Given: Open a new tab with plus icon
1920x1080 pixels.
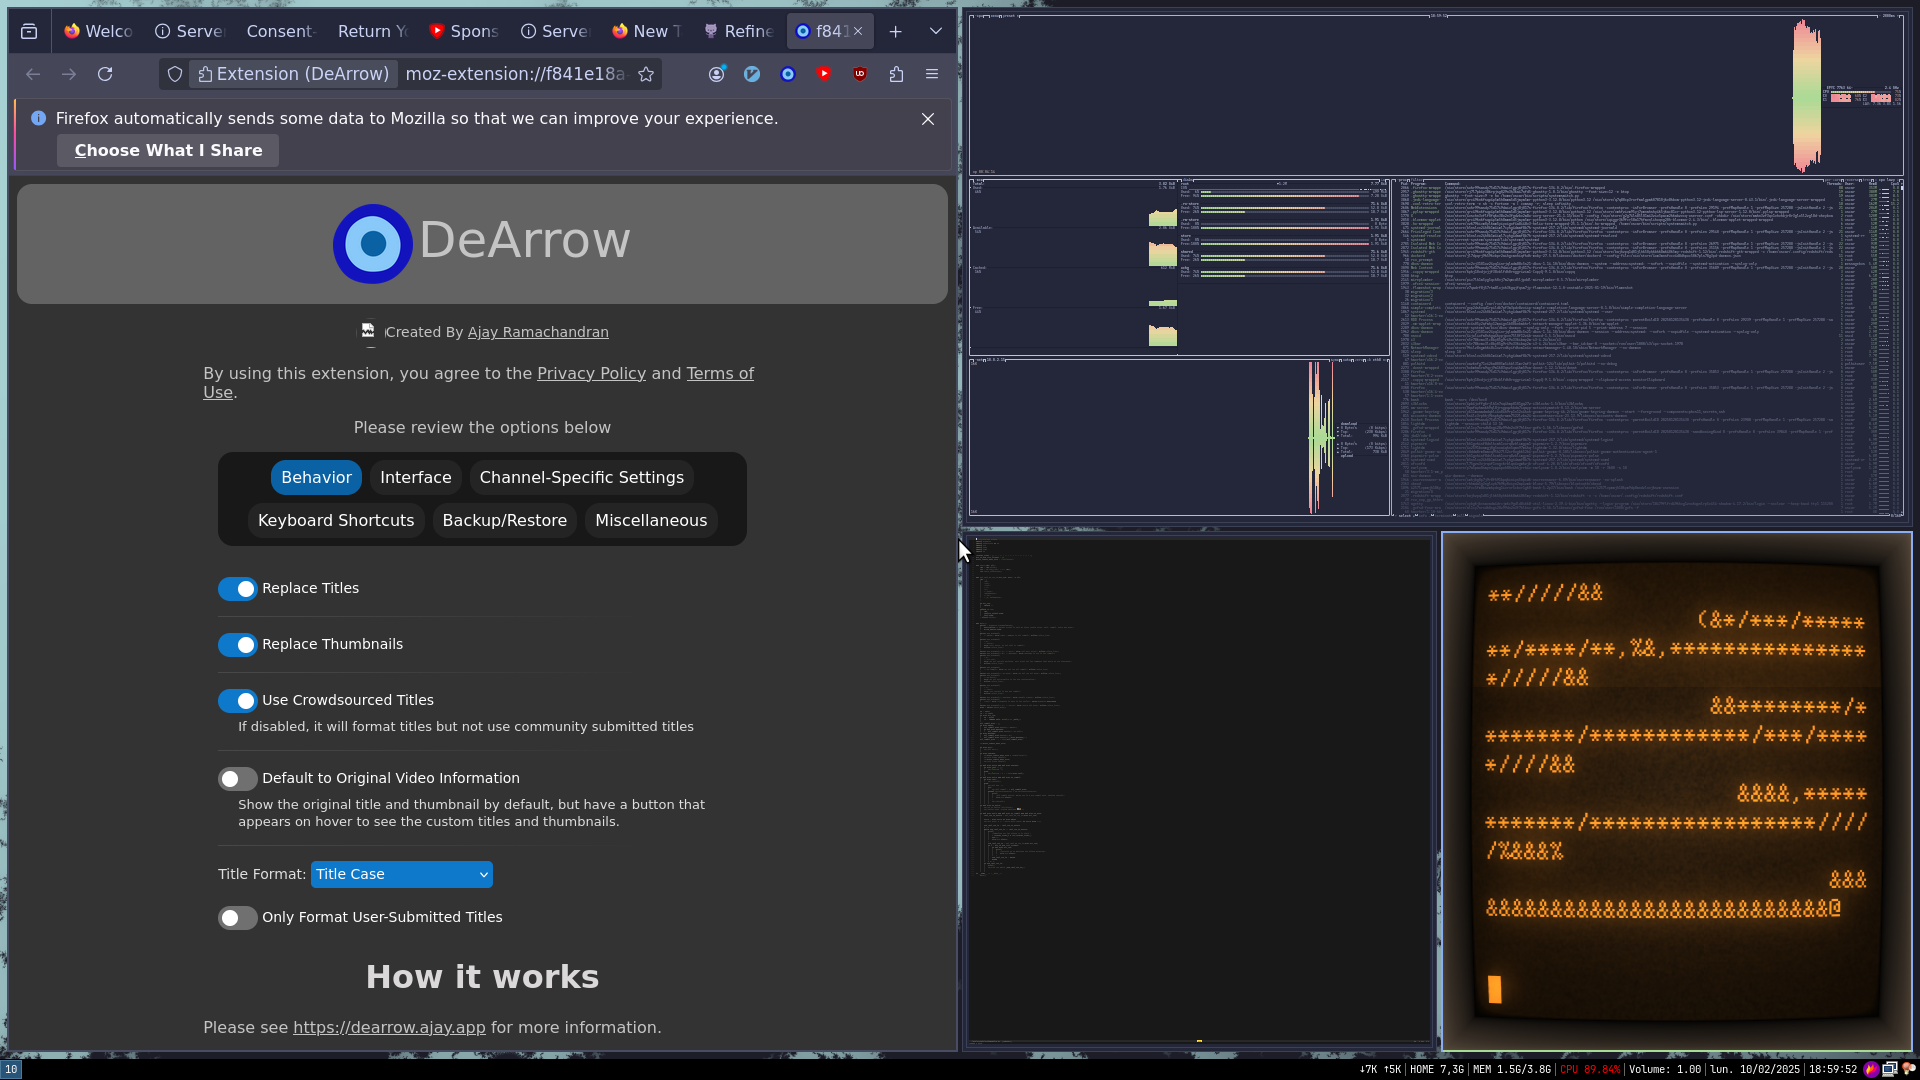Looking at the screenshot, I should point(896,31).
